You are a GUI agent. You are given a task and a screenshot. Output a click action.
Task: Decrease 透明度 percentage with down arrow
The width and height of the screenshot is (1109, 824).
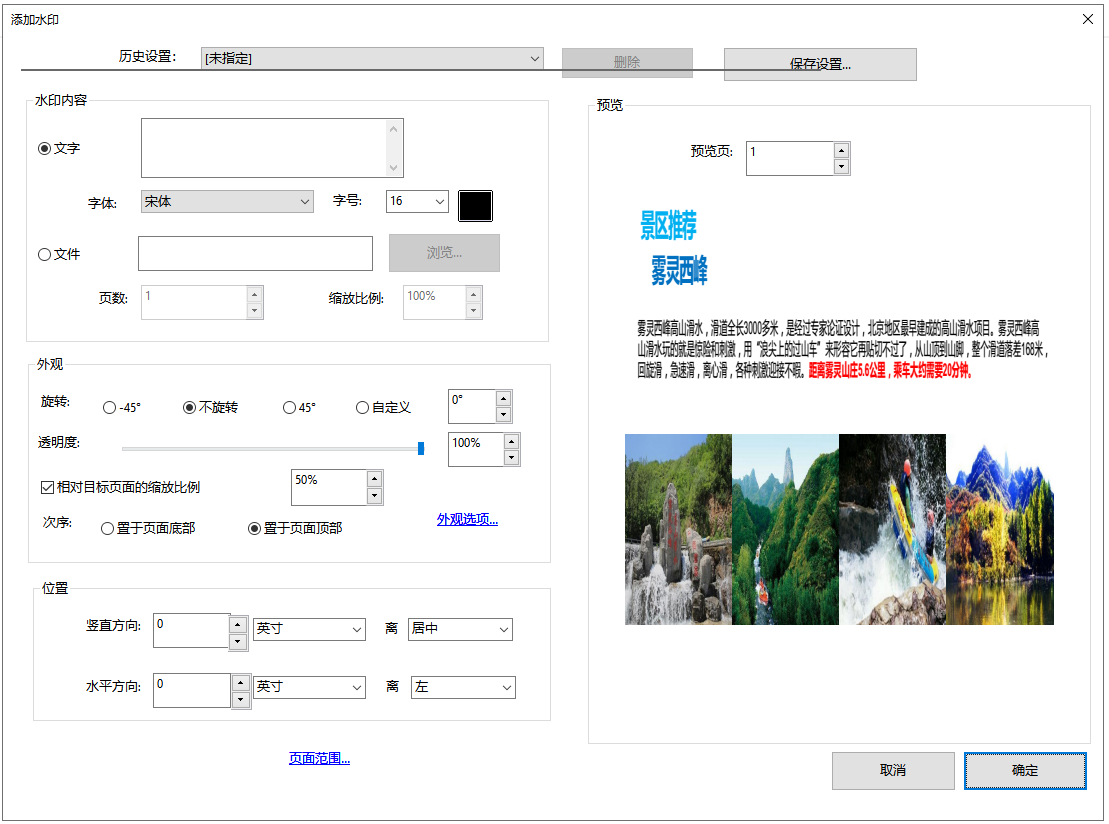point(511,458)
